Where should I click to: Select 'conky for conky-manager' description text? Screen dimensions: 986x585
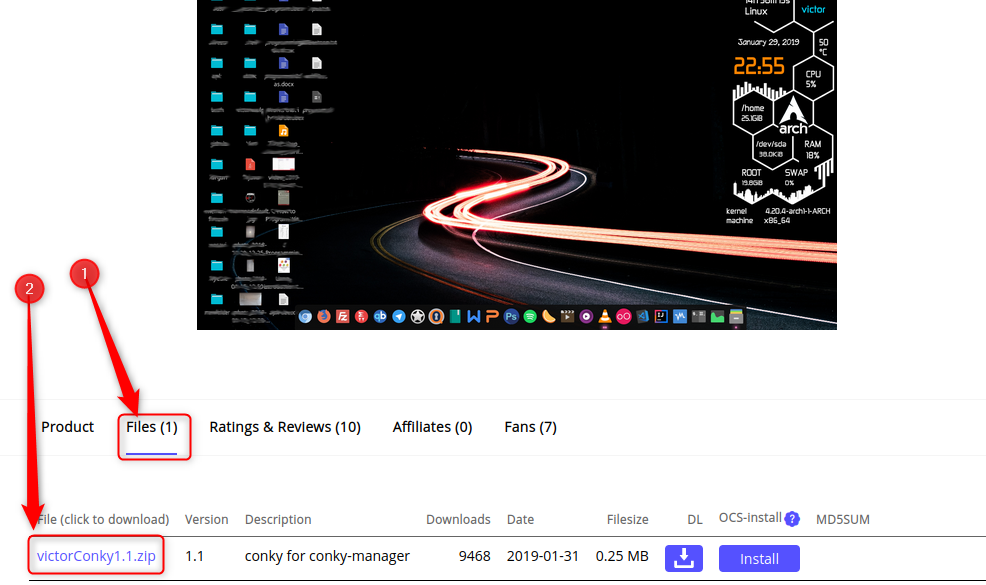click(x=327, y=556)
